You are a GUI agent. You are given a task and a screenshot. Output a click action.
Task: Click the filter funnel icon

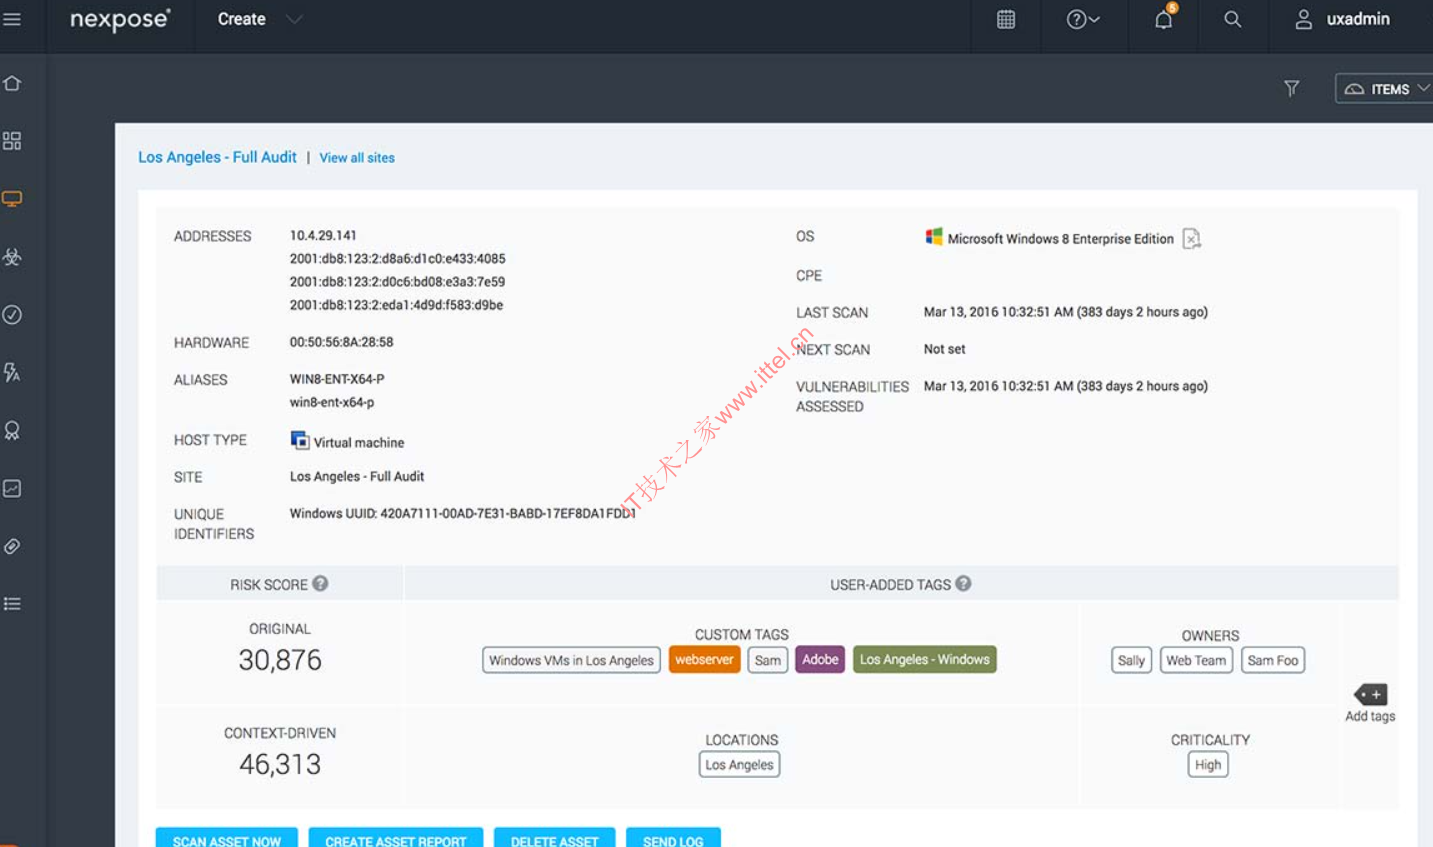1291,89
